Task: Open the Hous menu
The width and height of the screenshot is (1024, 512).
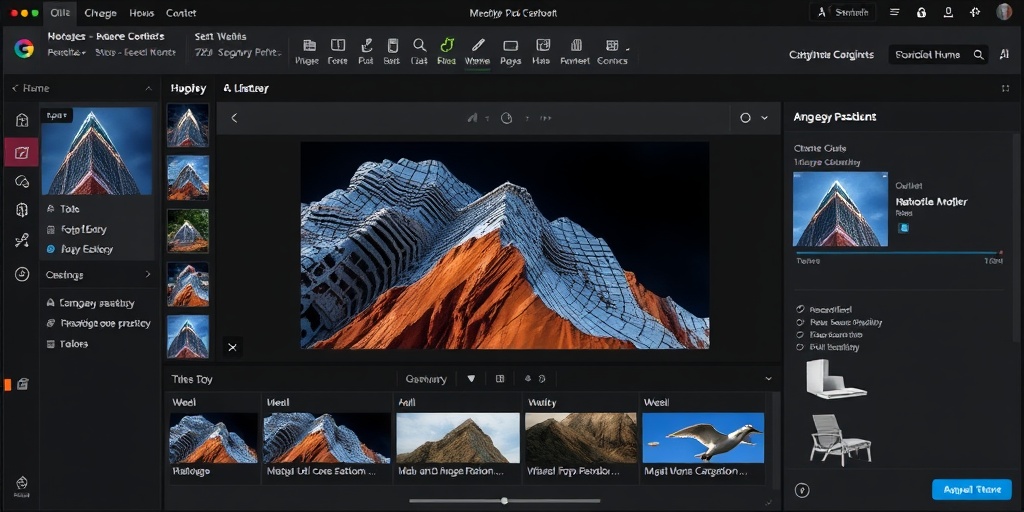Action: [142, 12]
